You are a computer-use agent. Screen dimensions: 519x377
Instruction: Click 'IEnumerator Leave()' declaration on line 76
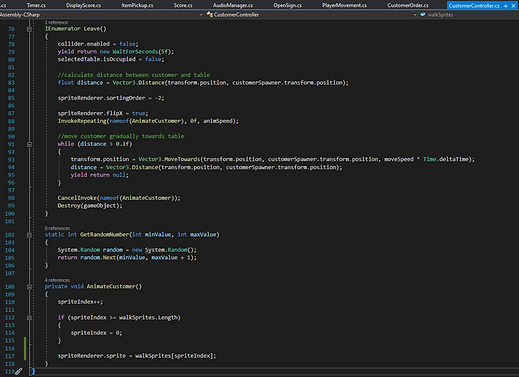coord(76,29)
